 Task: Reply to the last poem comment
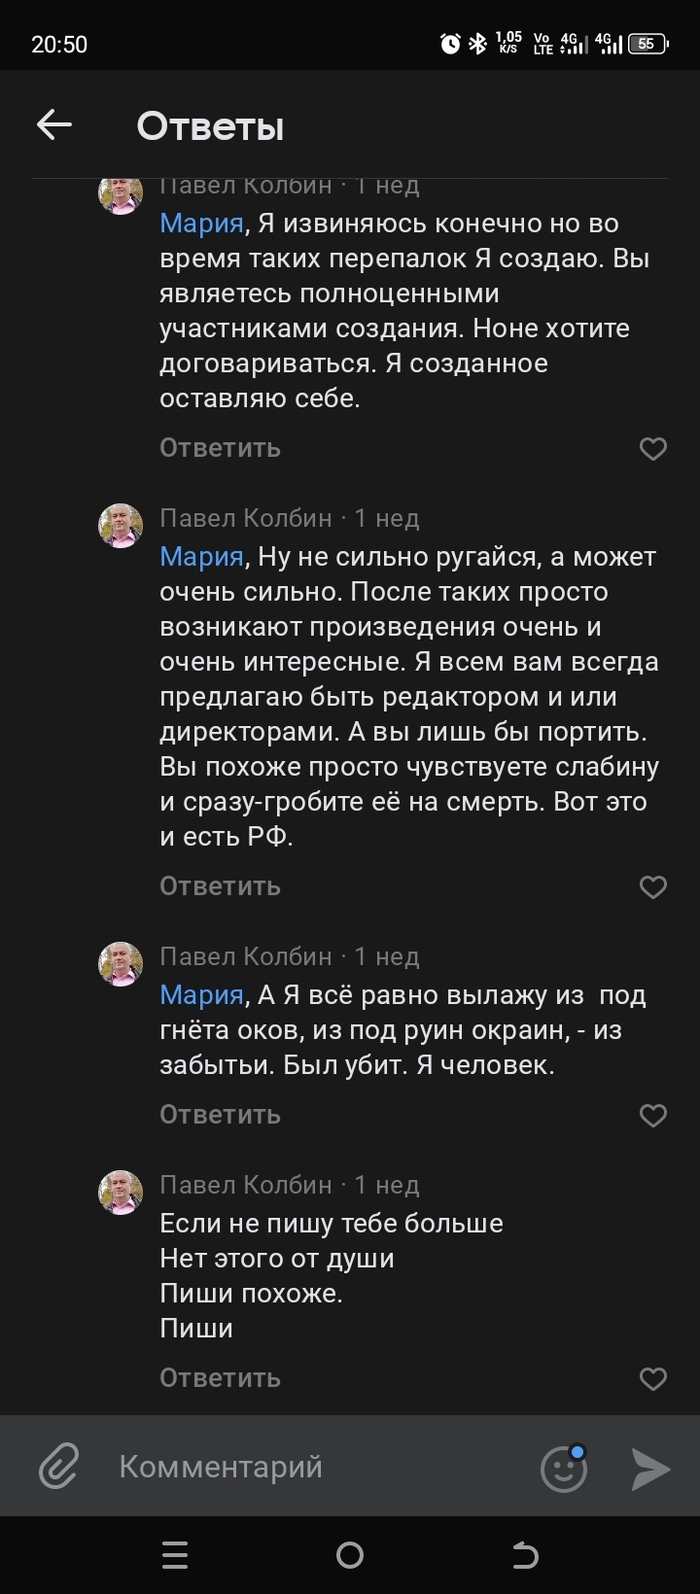220,1378
